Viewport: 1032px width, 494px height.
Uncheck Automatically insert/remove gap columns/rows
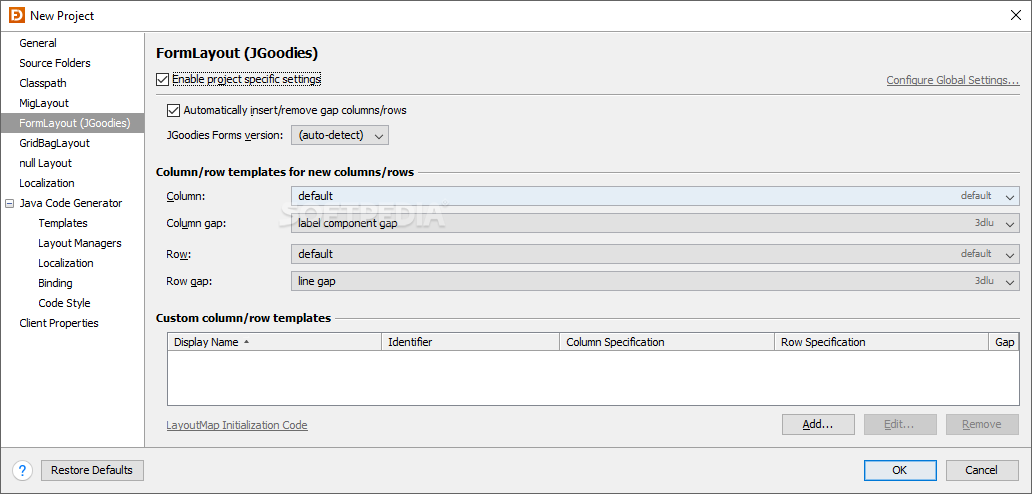click(x=174, y=110)
